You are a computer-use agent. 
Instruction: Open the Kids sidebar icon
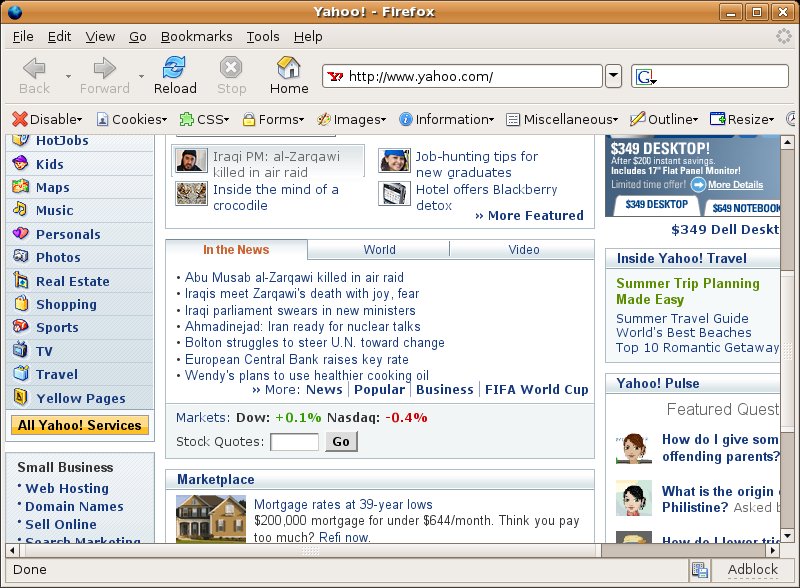20,163
